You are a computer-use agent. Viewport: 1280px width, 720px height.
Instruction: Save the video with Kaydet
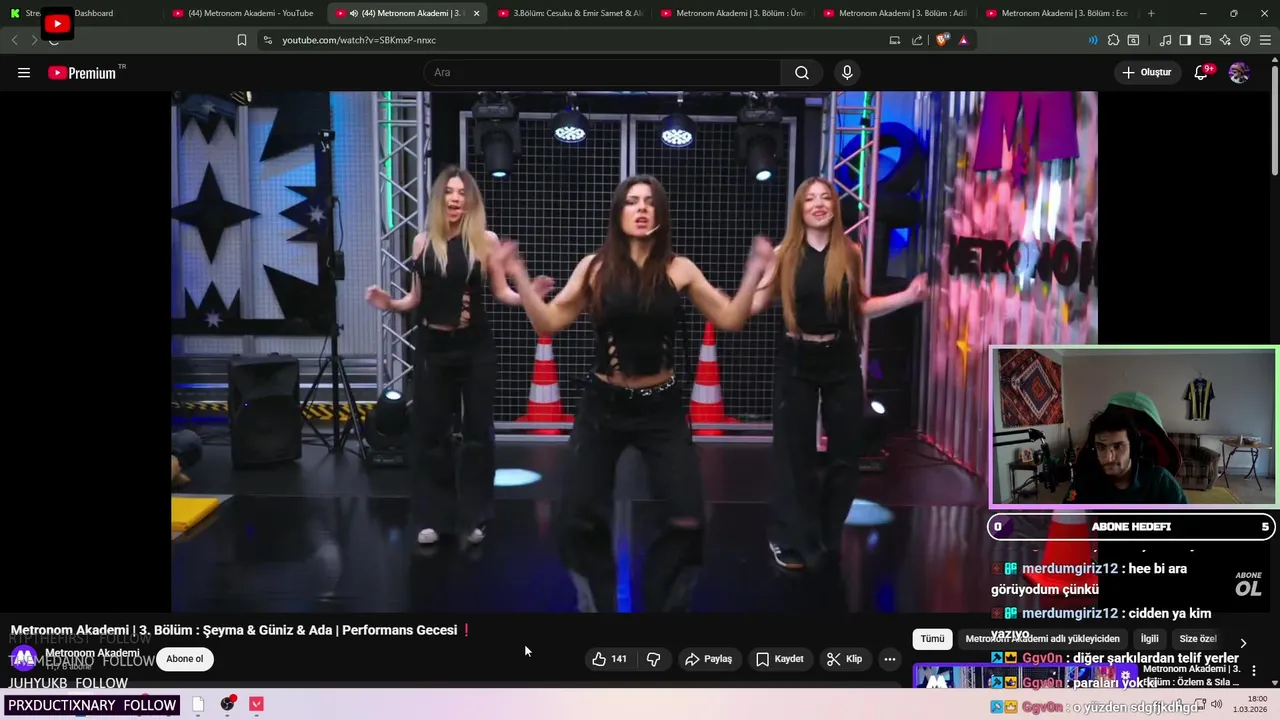click(x=780, y=659)
